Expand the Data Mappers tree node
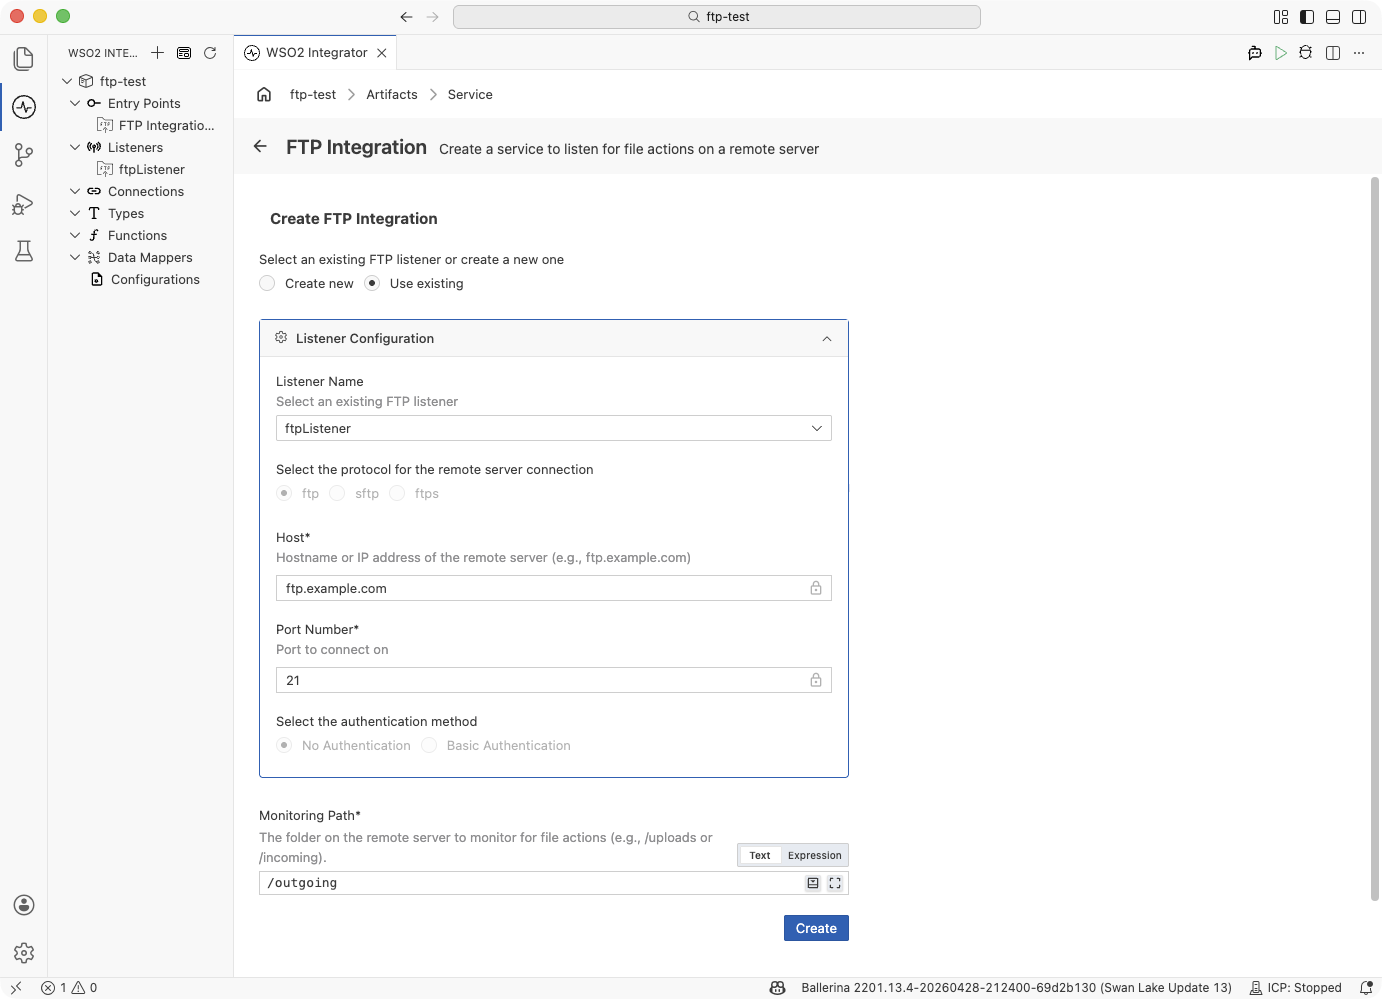The image size is (1382, 999). [x=75, y=257]
